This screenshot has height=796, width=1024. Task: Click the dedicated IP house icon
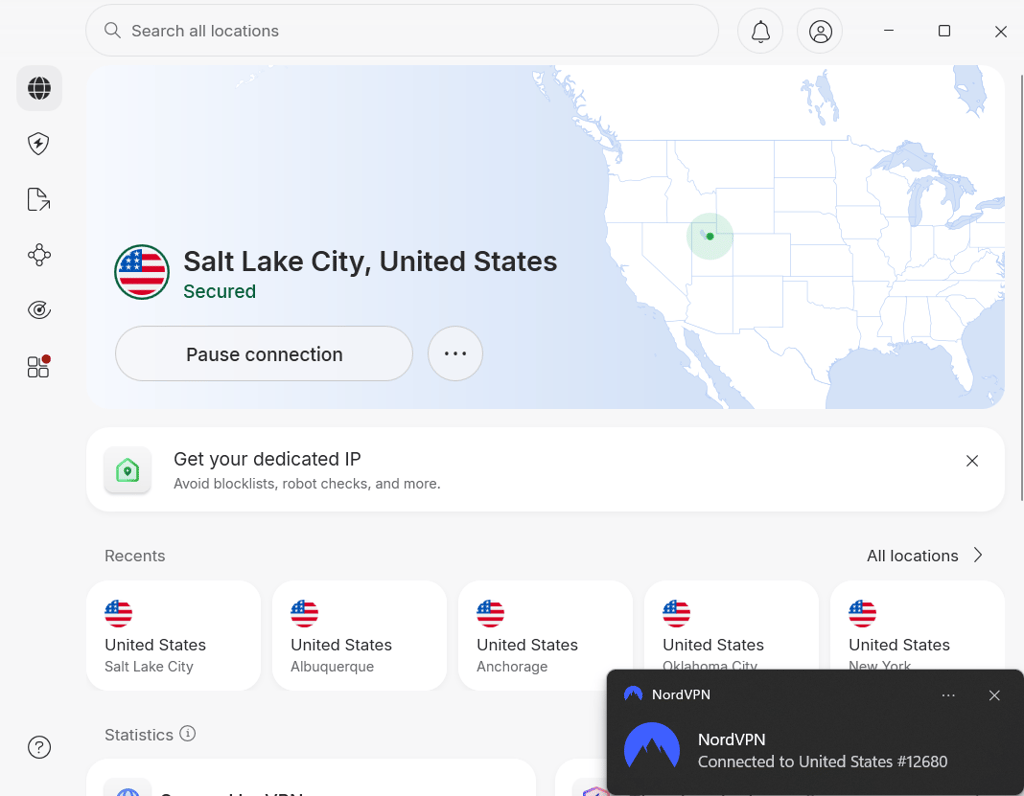point(127,470)
